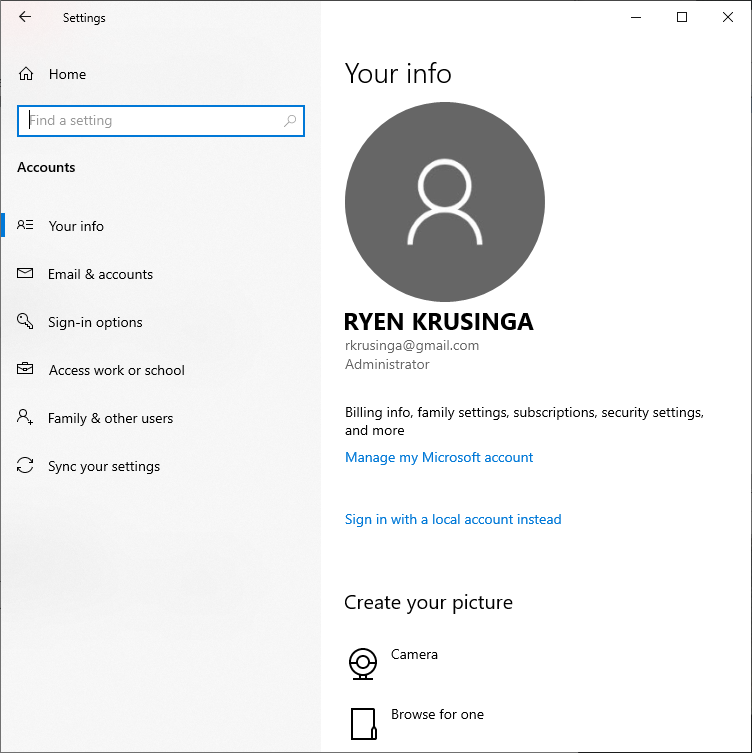Click the Browse for one file icon
The height and width of the screenshot is (753, 752).
(363, 724)
